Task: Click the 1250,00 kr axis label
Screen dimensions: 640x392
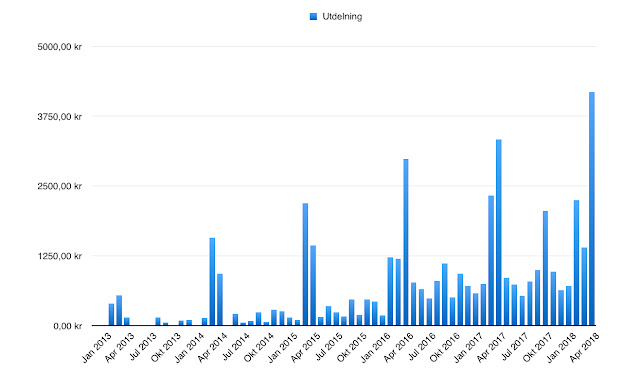Action: click(x=60, y=256)
